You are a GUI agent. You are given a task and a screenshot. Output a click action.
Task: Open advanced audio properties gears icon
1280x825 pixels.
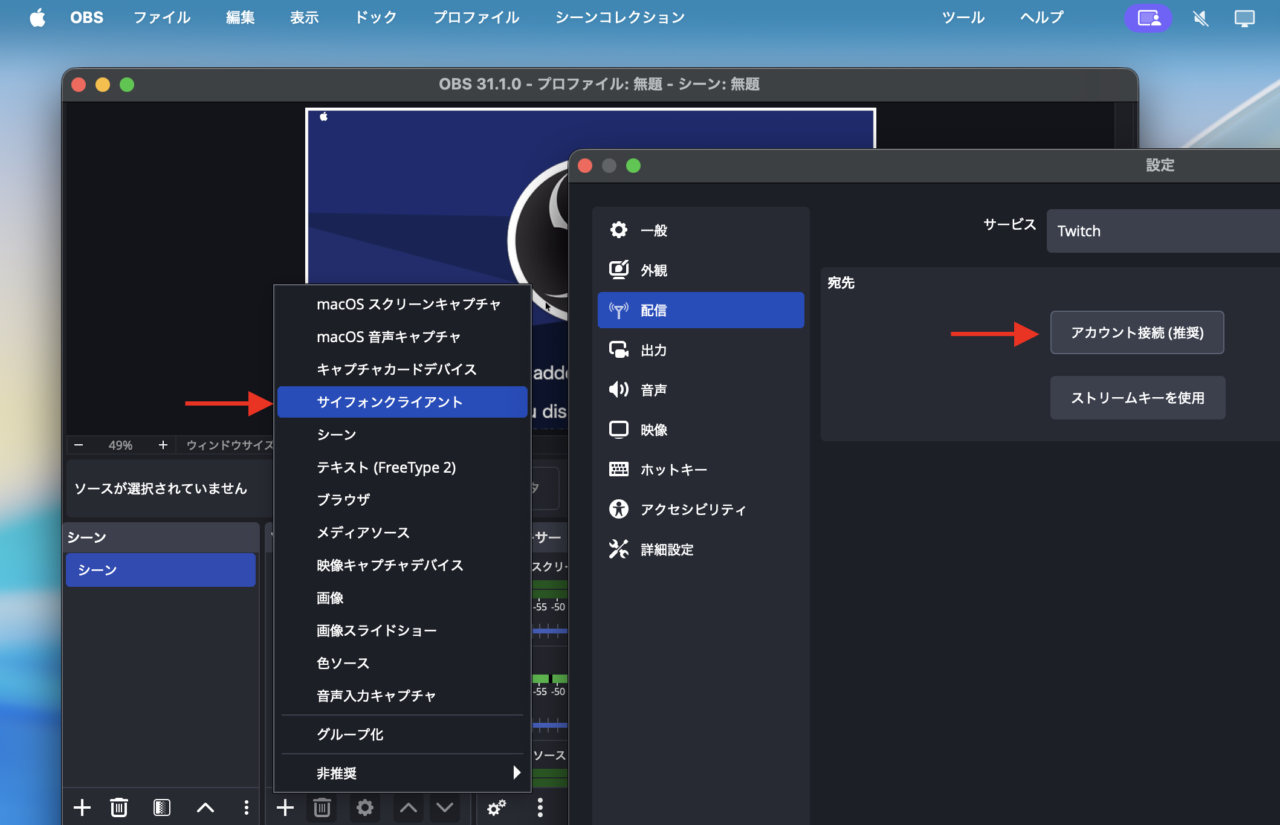coord(496,807)
